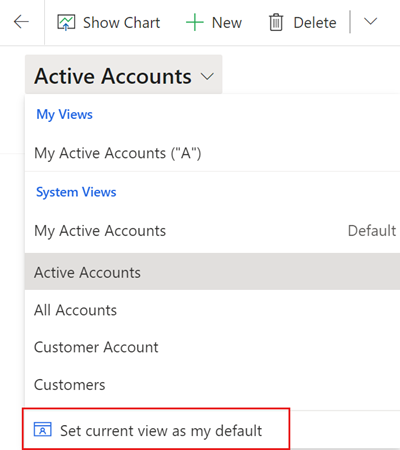Pick the Customer Account view
400x450 pixels.
pos(212,347)
